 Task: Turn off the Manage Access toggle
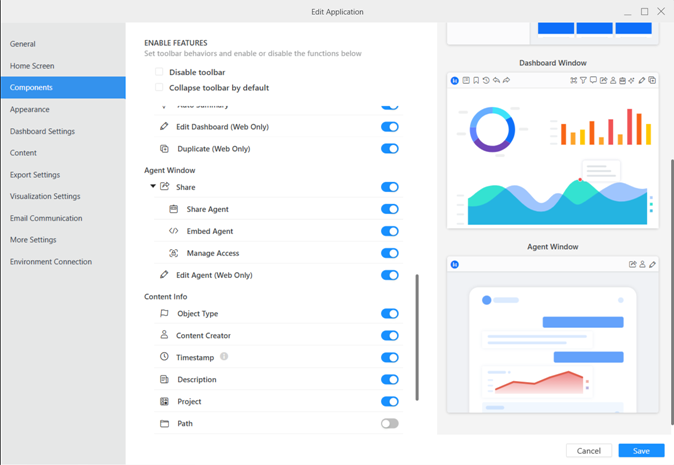[x=389, y=253]
